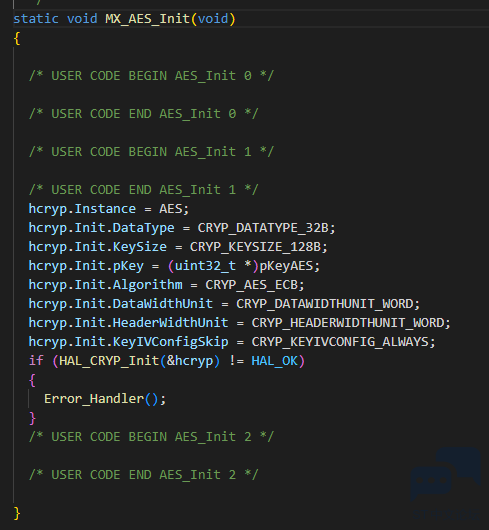Click comment 'USER CODE BEGIN AES_Init 1'
This screenshot has width=489, height=530.
[x=151, y=151]
